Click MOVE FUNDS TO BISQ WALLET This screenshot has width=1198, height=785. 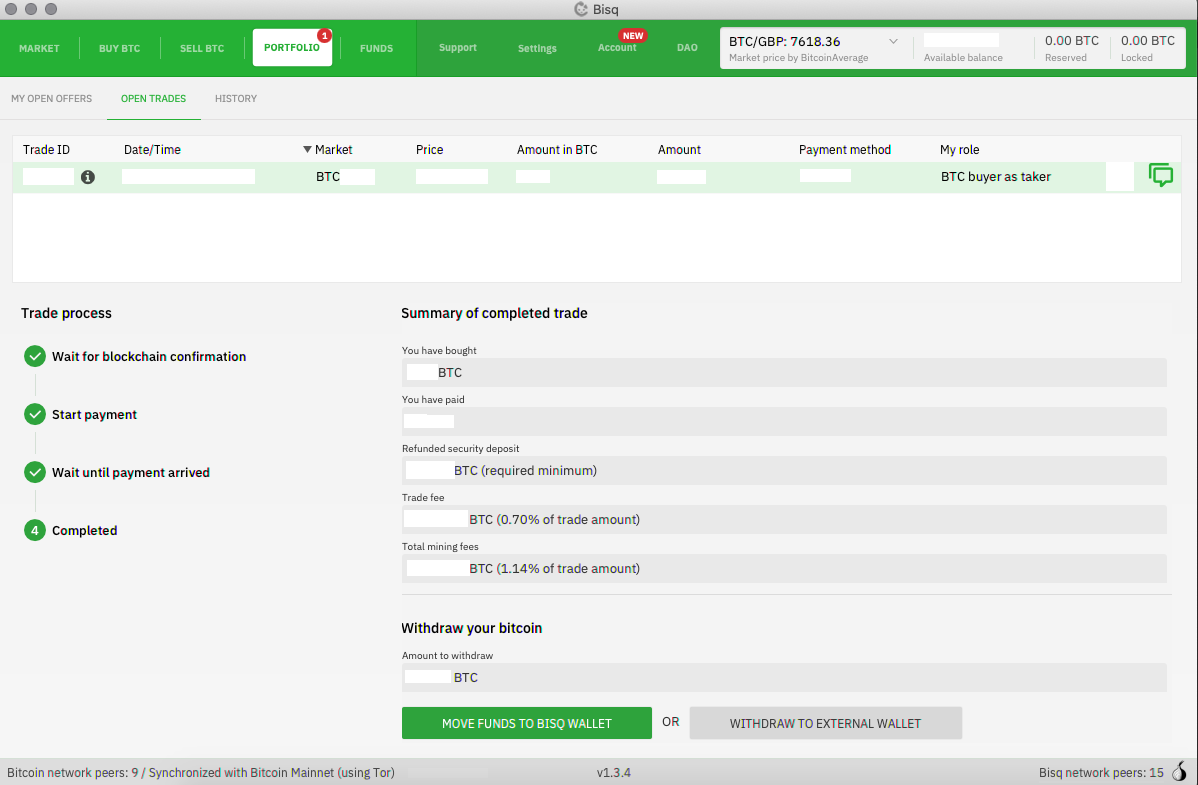coord(526,723)
